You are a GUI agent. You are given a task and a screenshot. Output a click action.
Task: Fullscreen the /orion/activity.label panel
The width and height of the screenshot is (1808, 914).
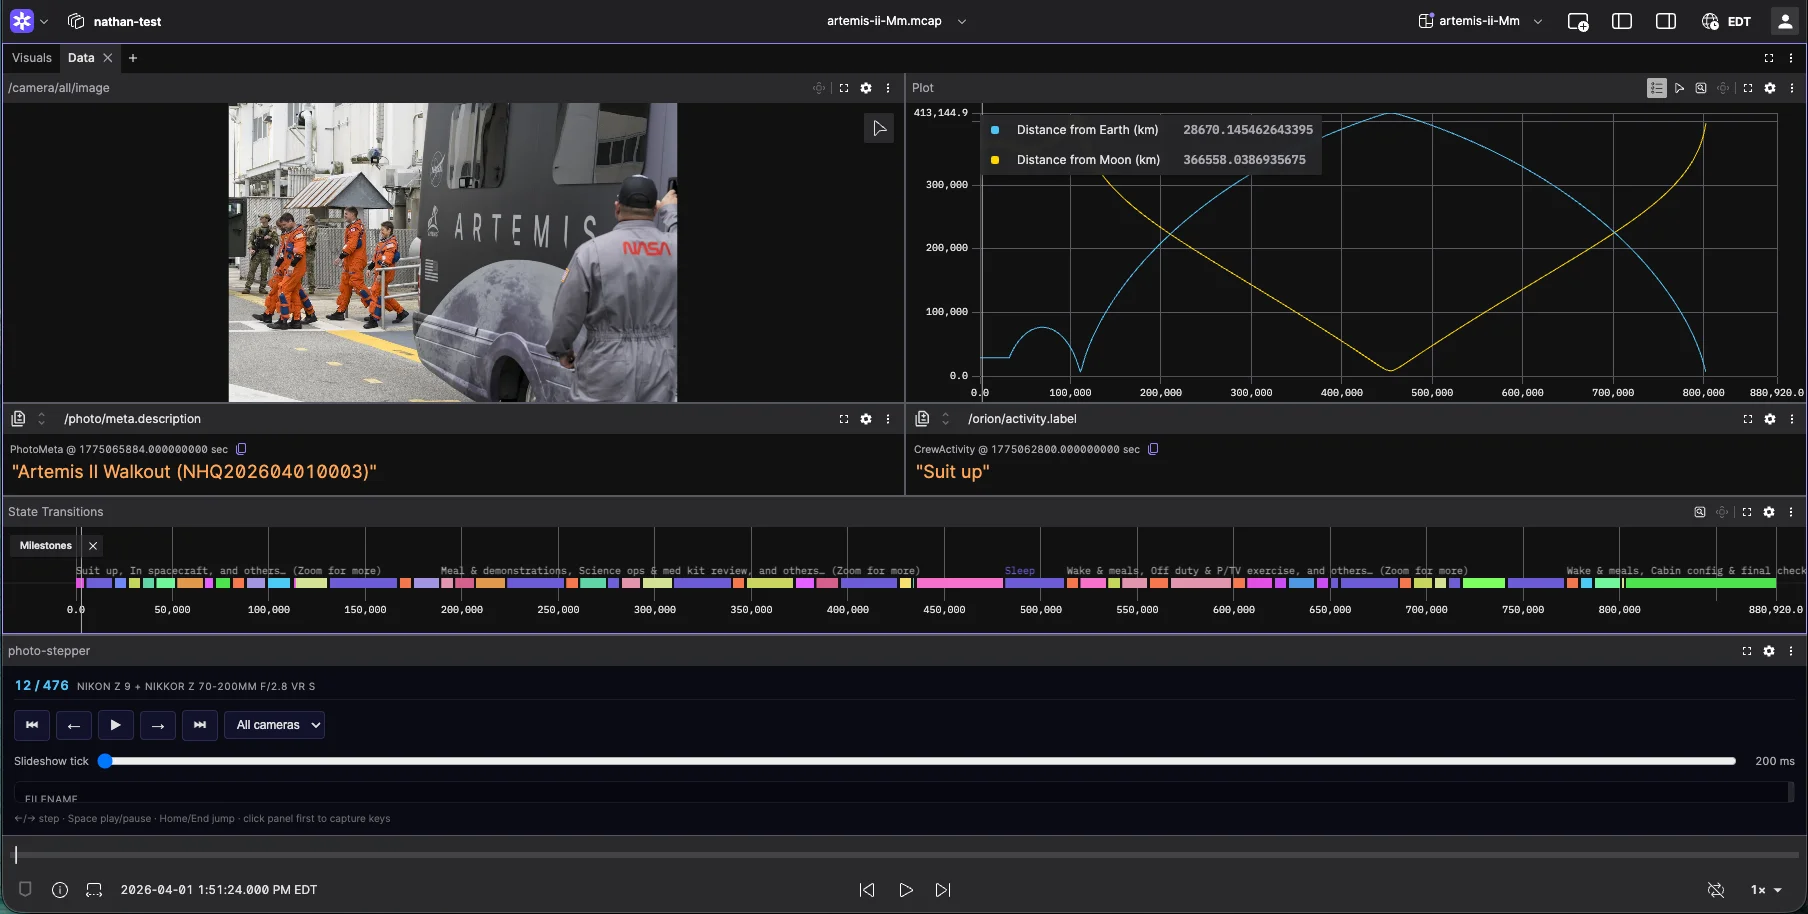coord(1748,419)
